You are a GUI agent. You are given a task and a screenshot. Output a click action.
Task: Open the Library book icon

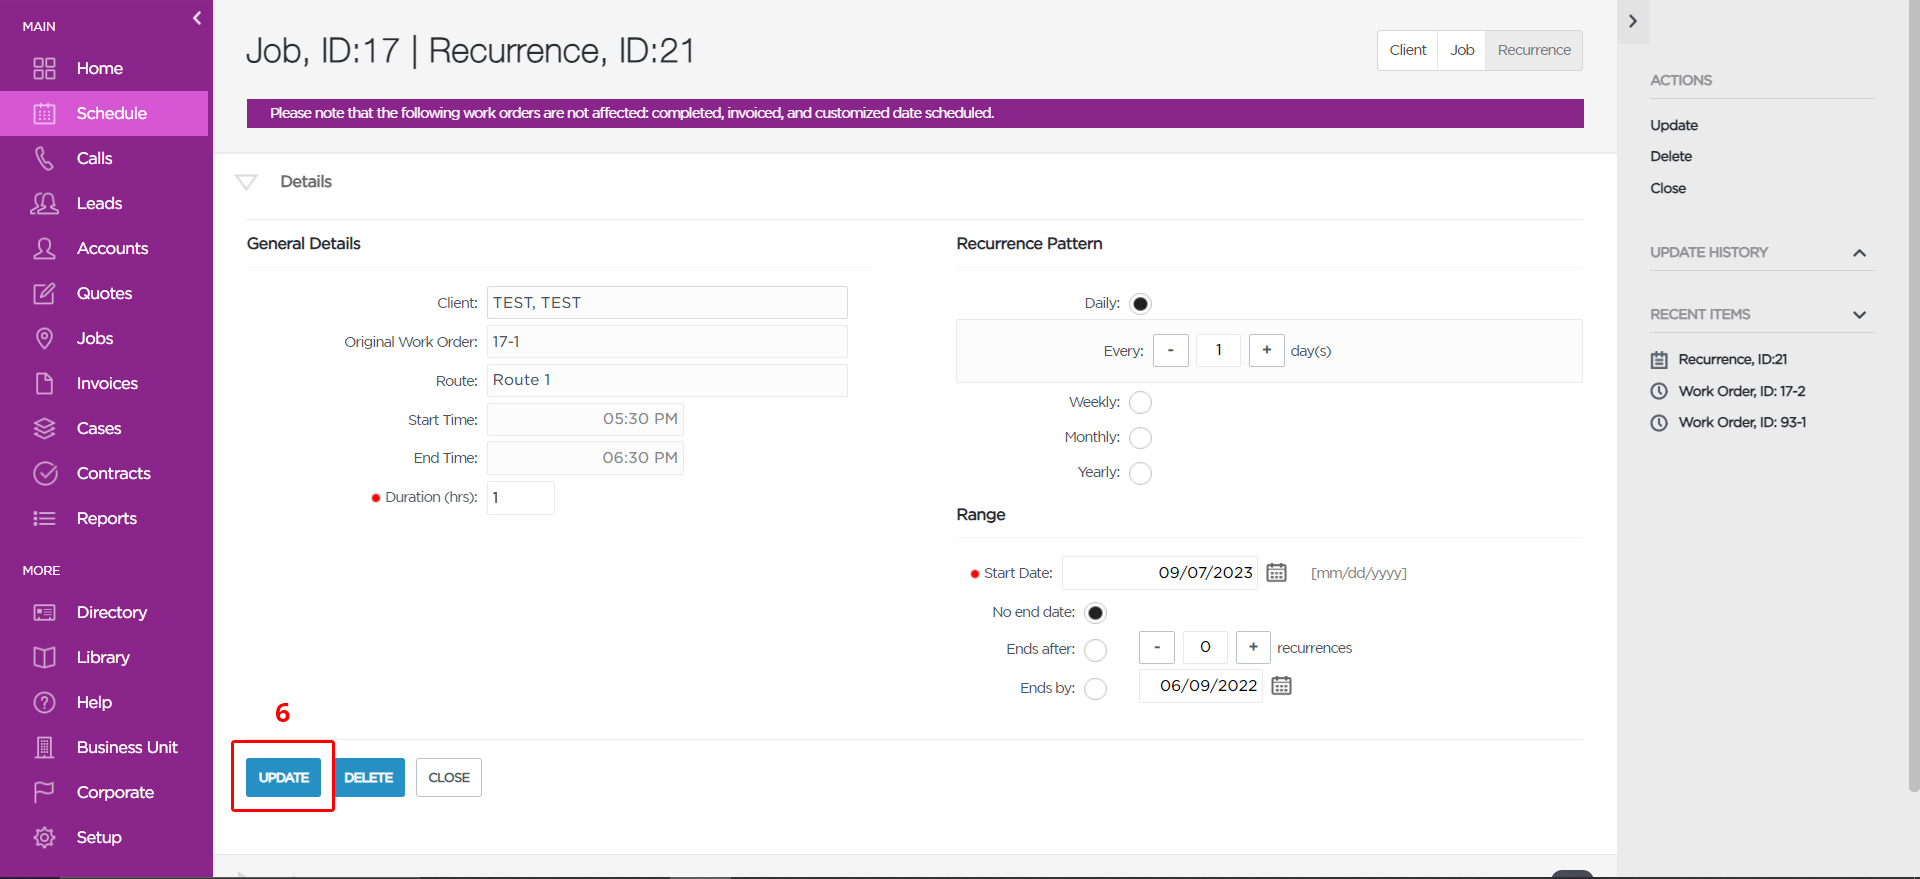(44, 657)
